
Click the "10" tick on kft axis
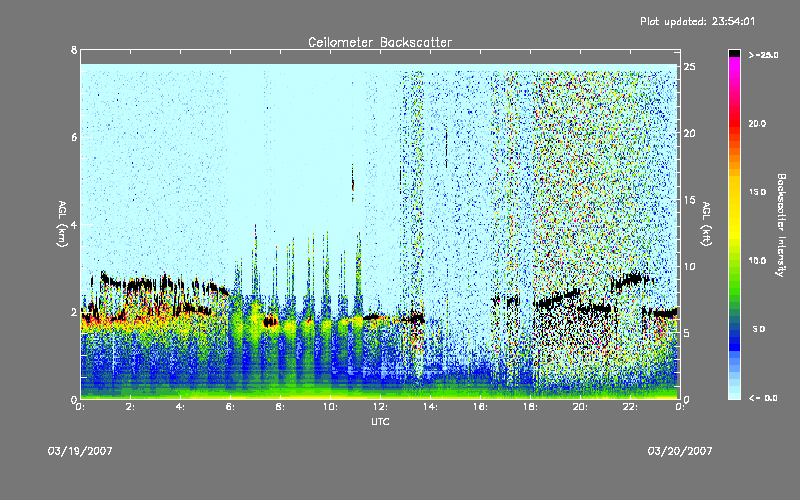click(x=690, y=266)
